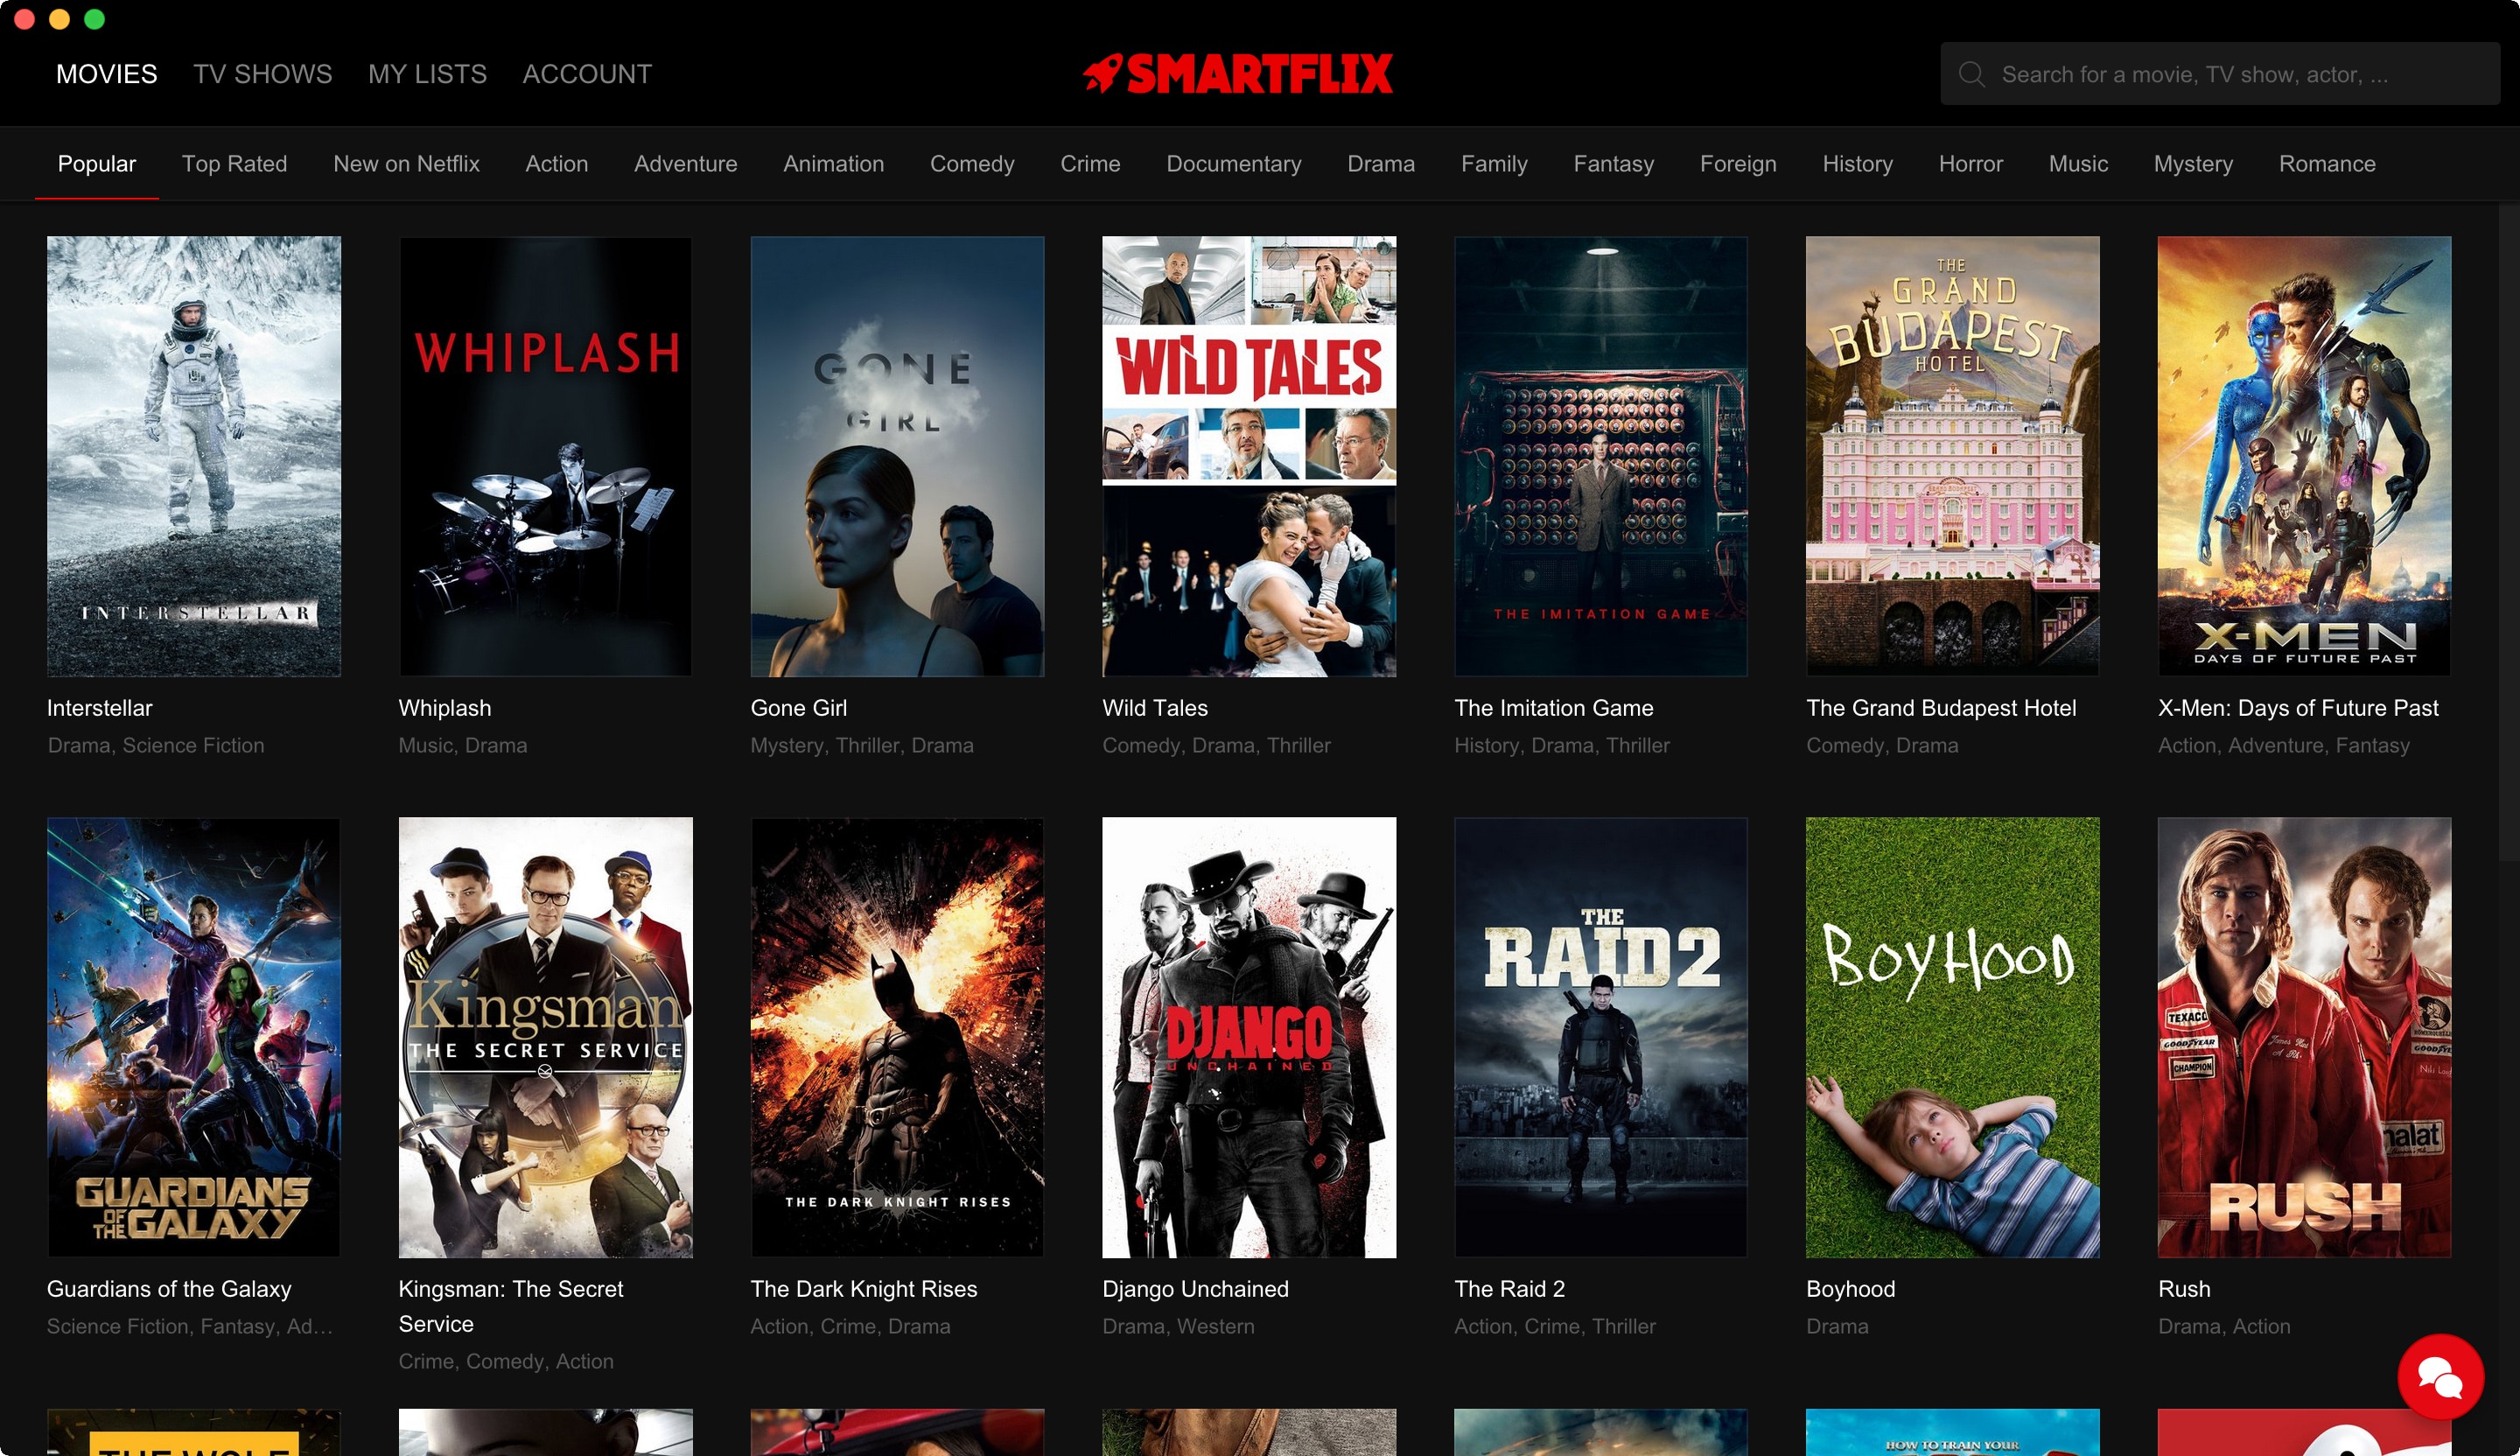
Task: Select the Popular tab
Action: 97,164
